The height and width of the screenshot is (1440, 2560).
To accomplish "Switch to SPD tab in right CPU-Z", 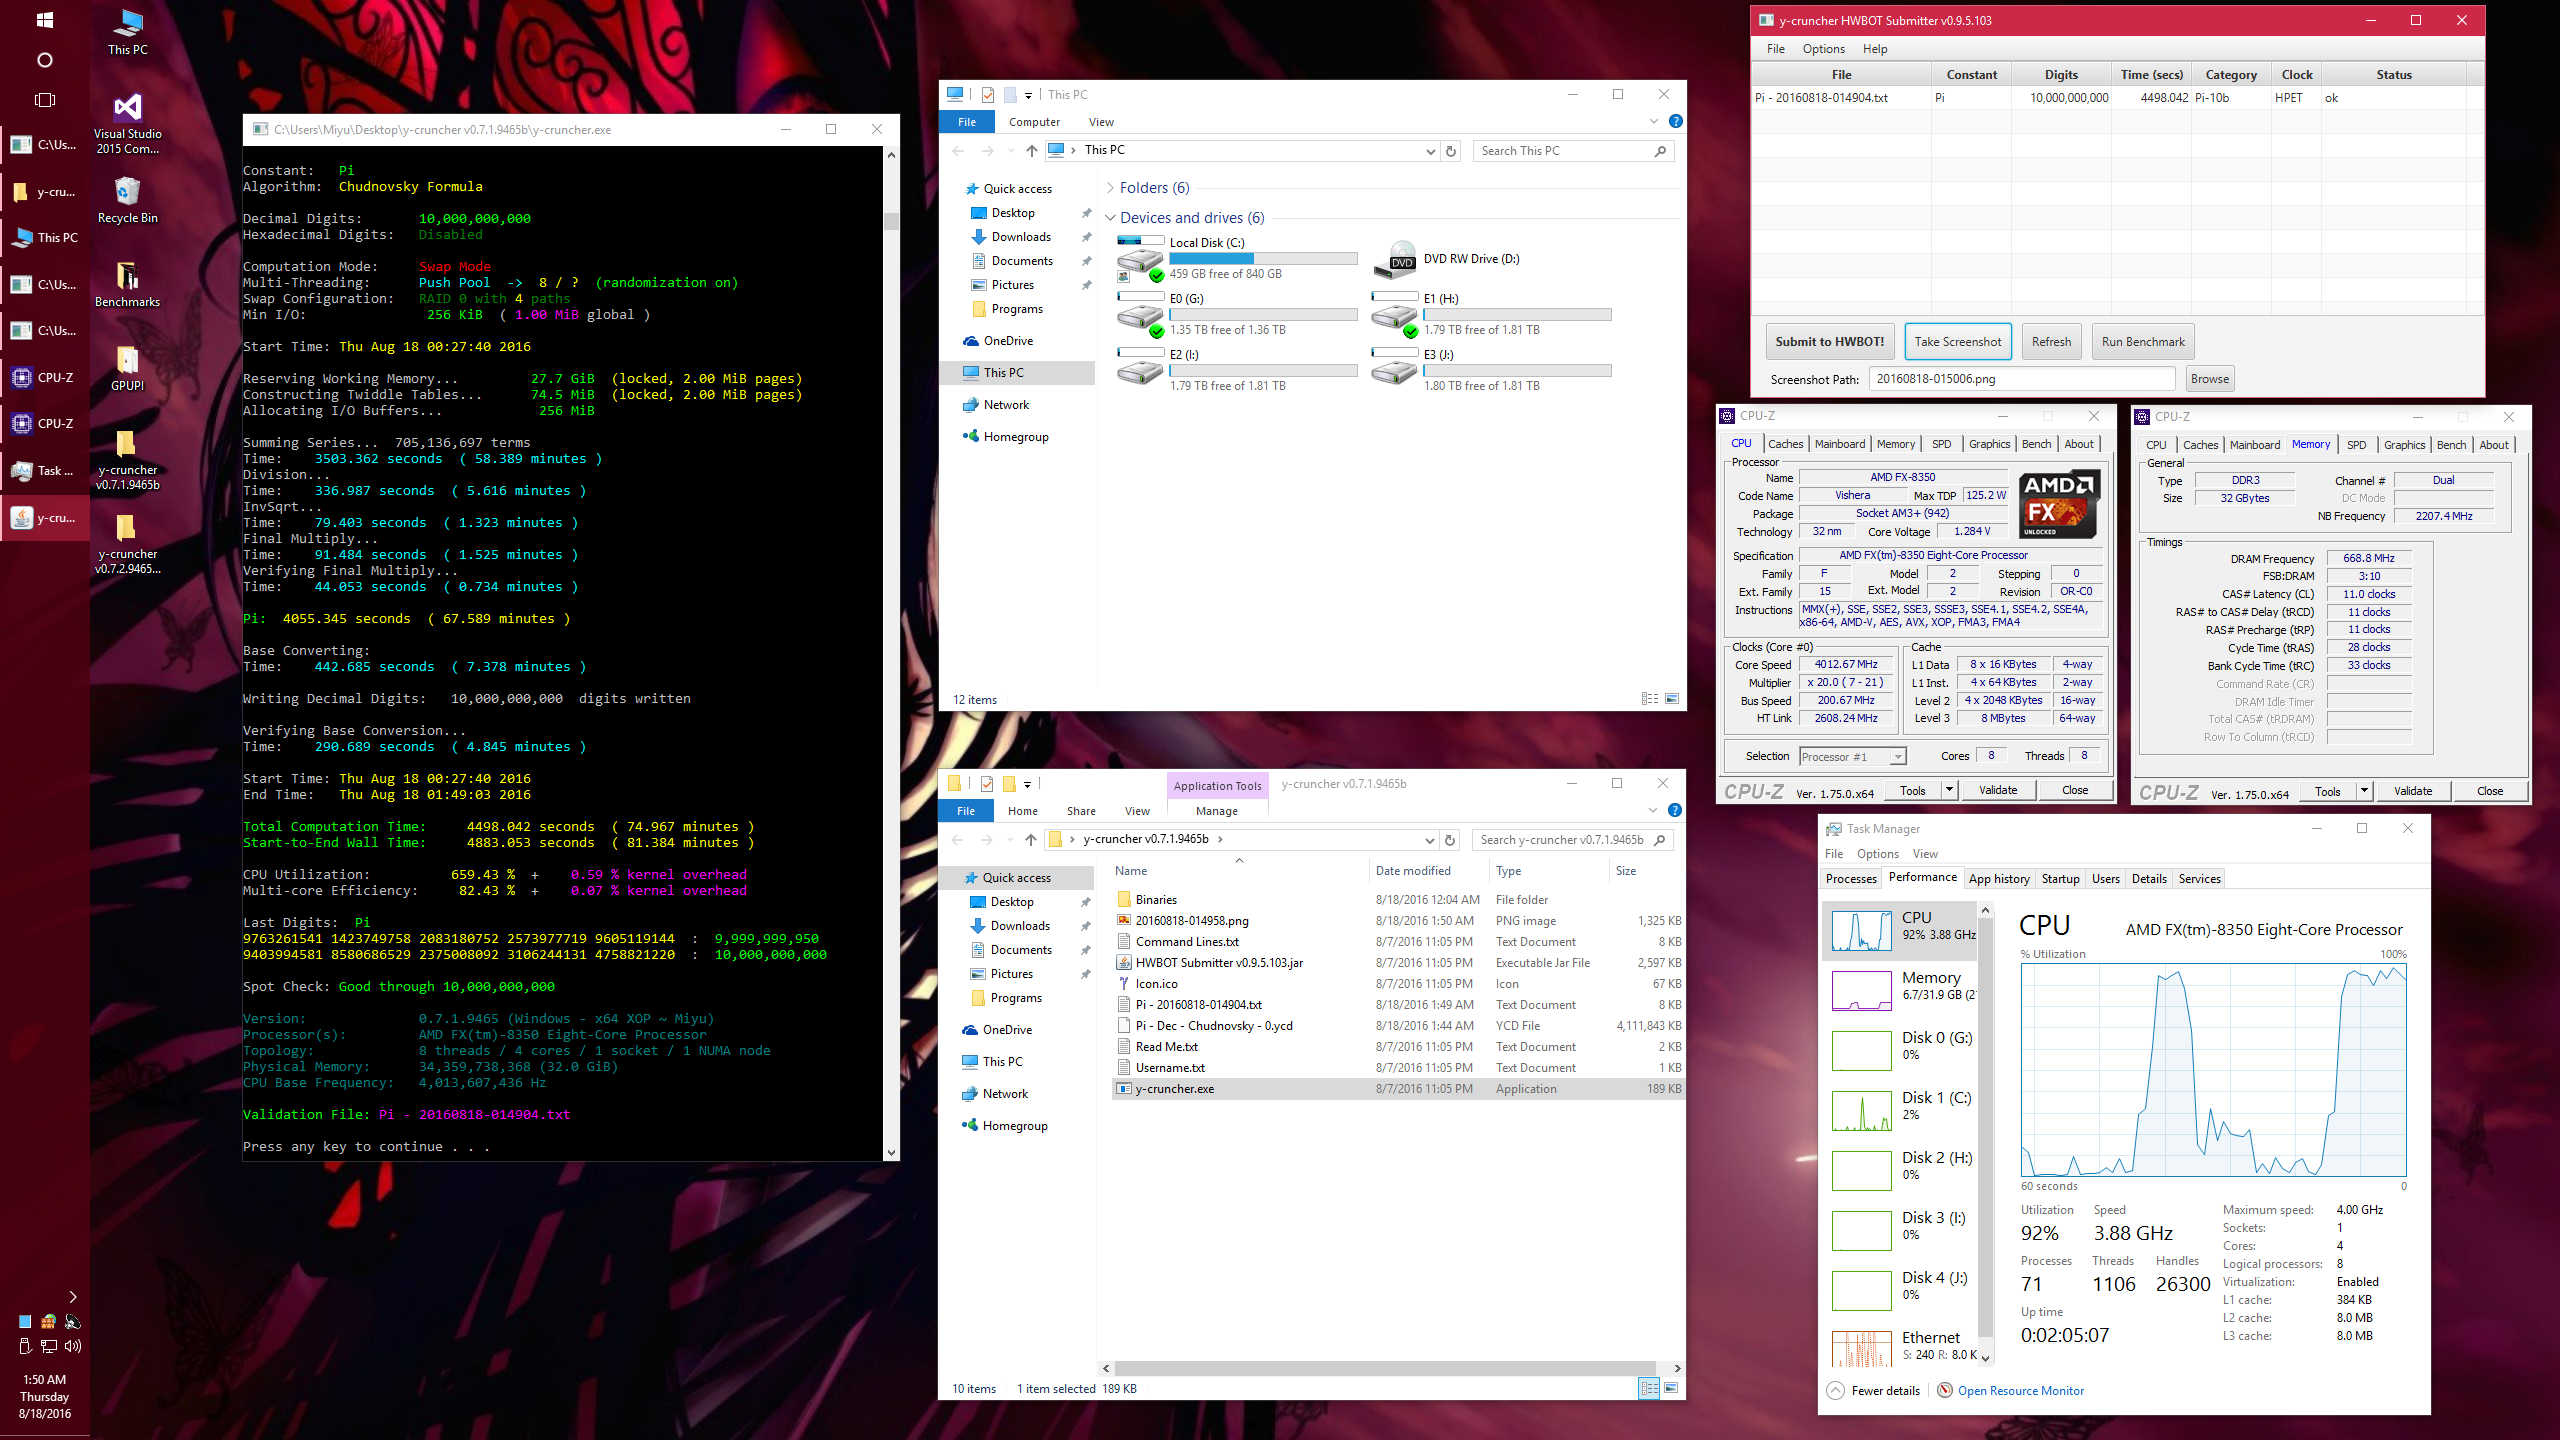I will coord(2356,444).
